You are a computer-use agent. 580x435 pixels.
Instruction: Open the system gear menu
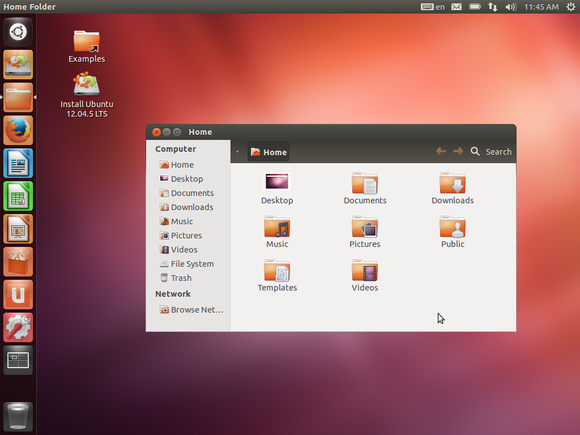[x=571, y=7]
